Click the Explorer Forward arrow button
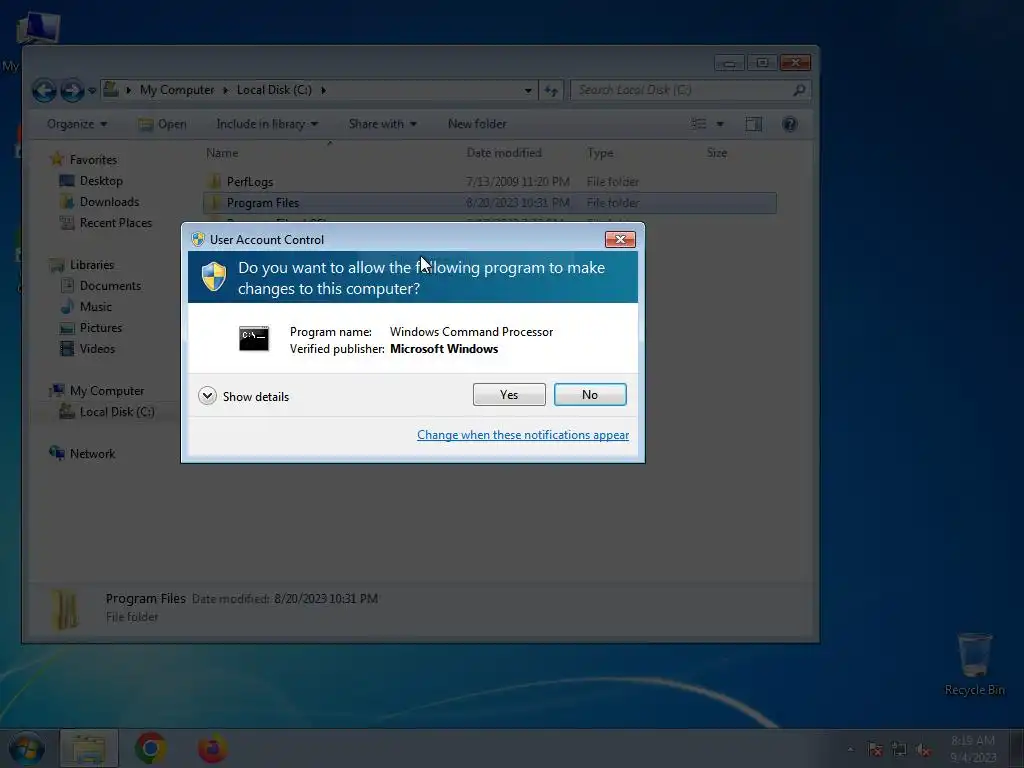The height and width of the screenshot is (768, 1024). [72, 90]
